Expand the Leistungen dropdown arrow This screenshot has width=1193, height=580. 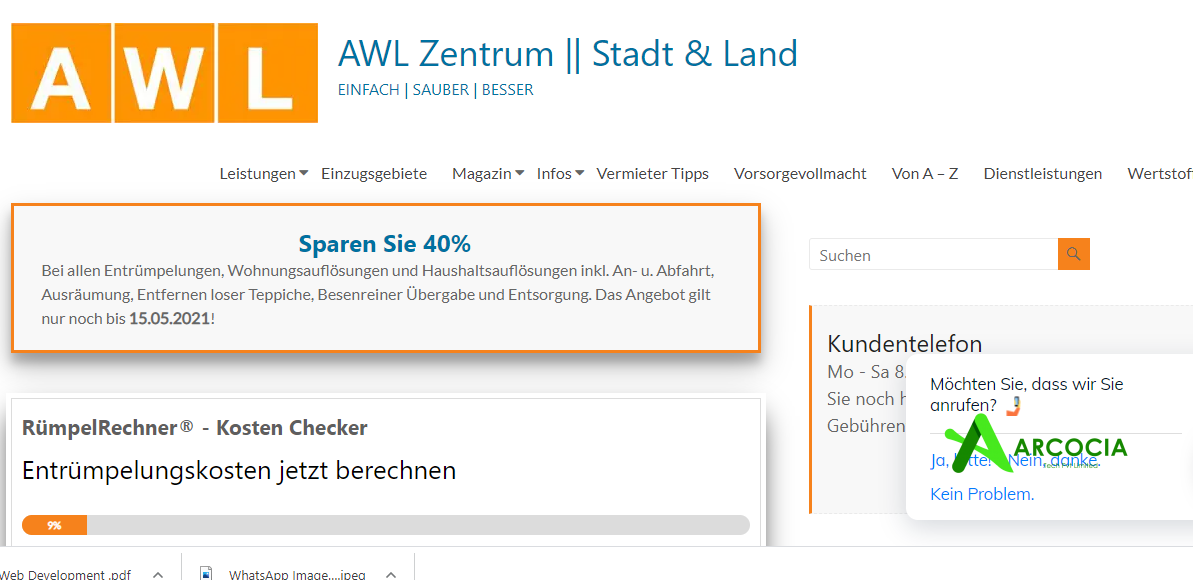[x=304, y=173]
